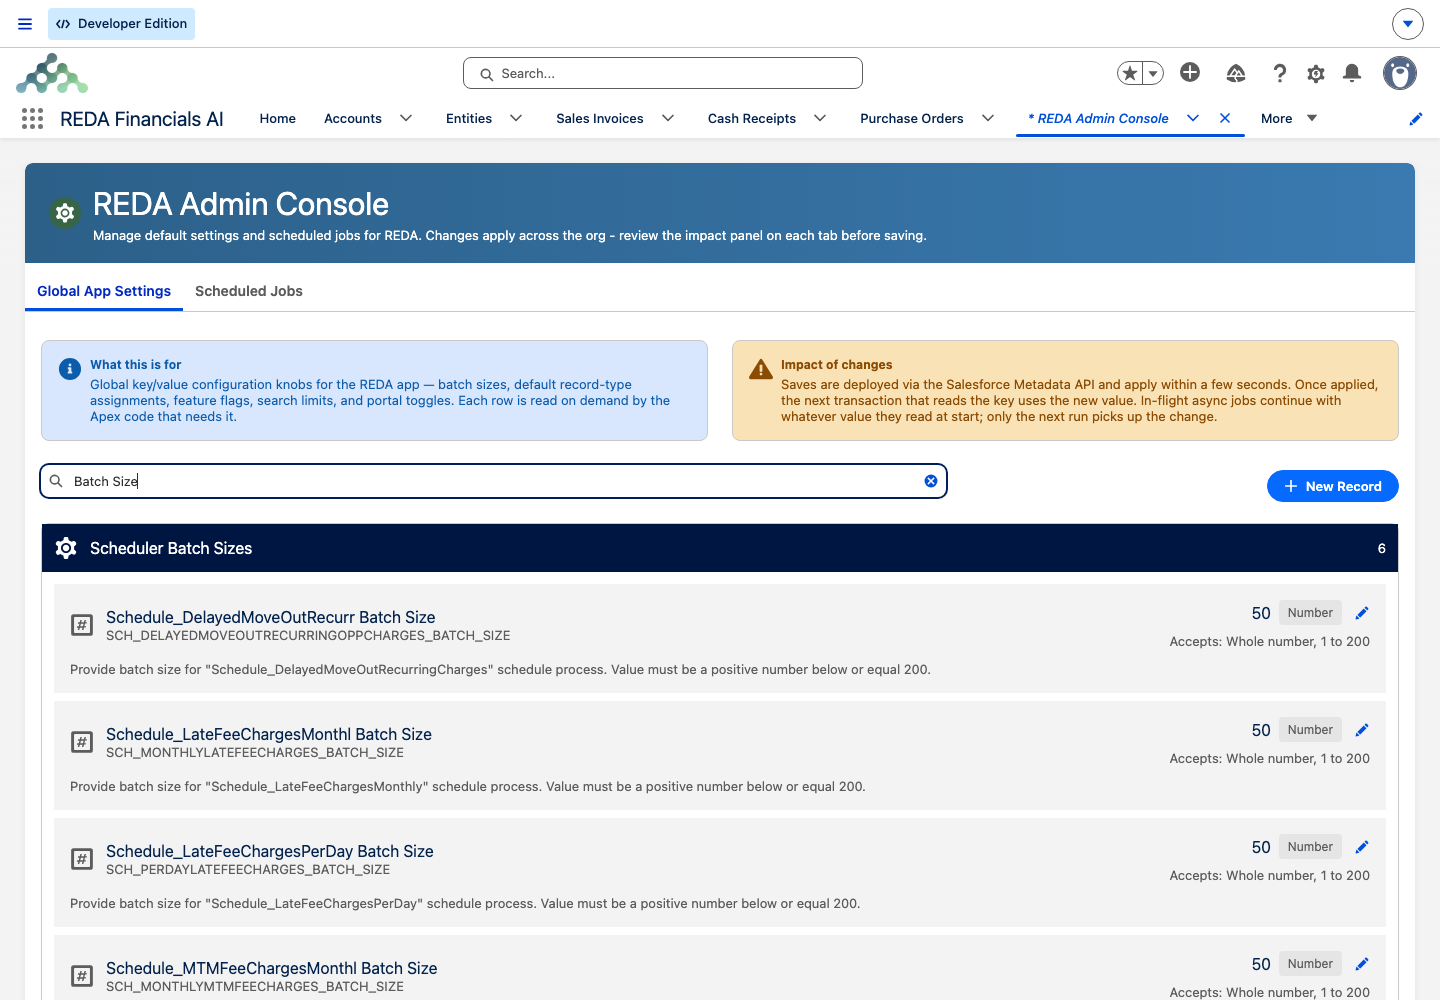
Task: Edit the Schedule_DelayedMoveOutRecurr Batch Size value
Action: pos(1362,613)
